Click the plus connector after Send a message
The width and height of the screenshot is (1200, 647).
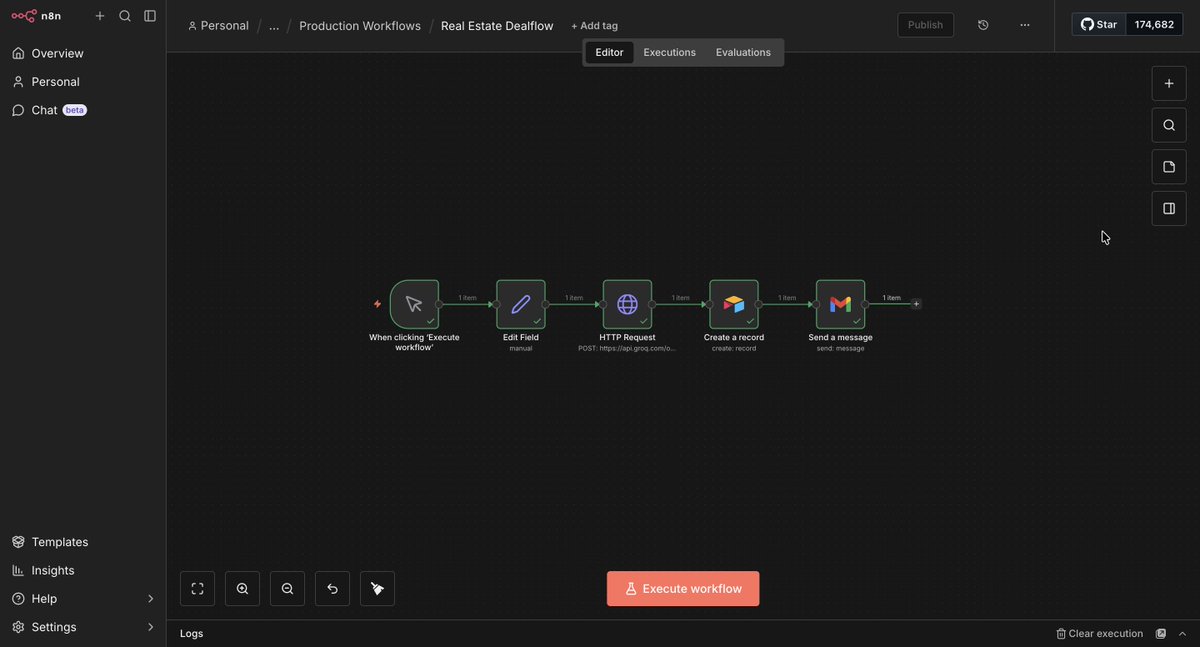[916, 304]
